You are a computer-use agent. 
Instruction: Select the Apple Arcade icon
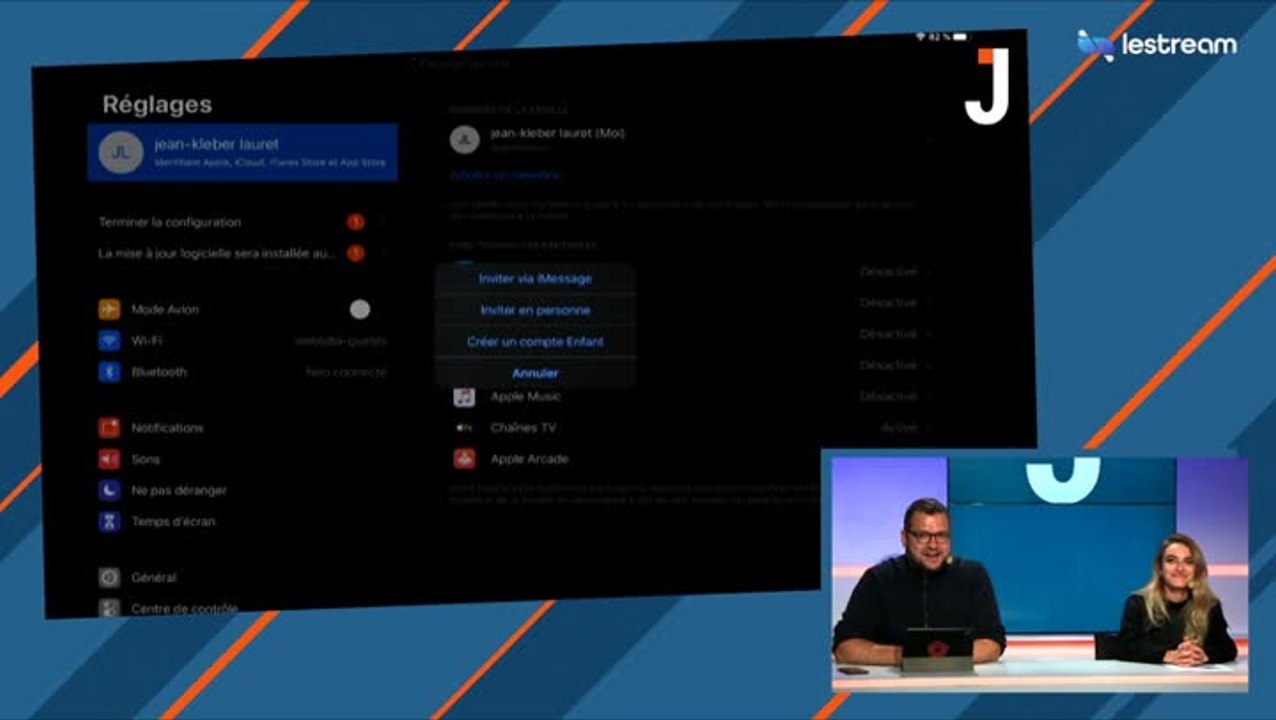coord(464,459)
